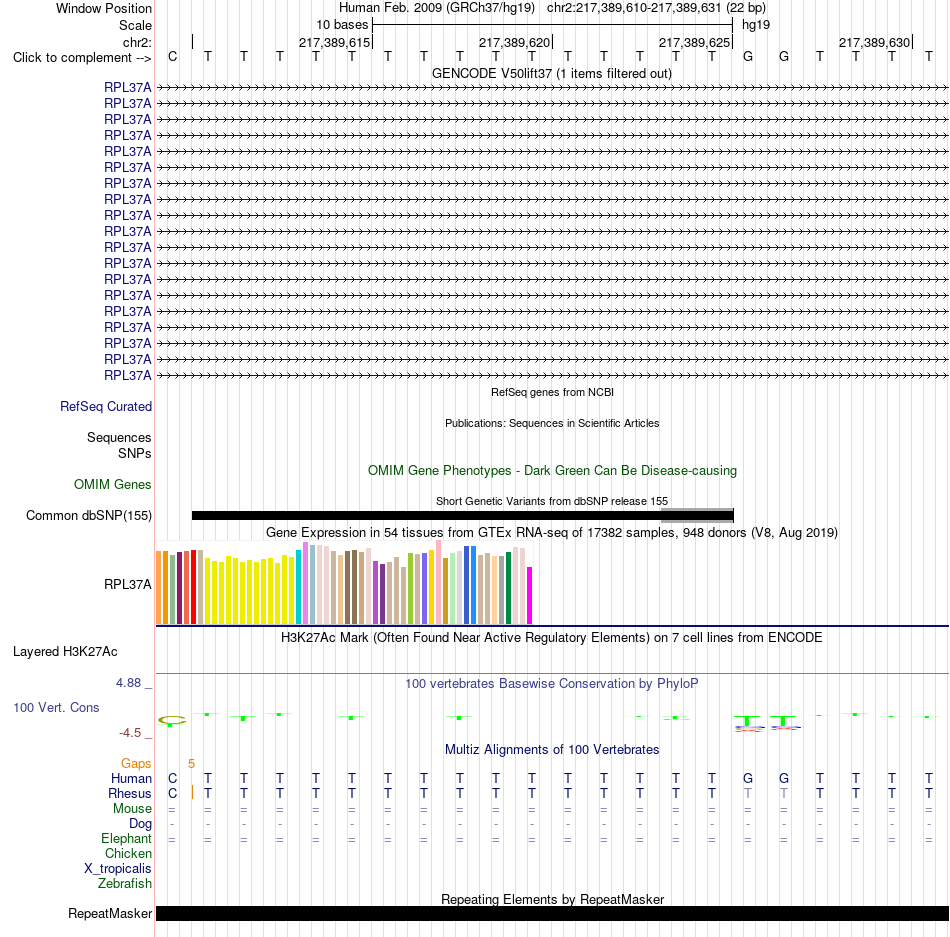Click the -4.5 lower axis value
This screenshot has width=950, height=937.
[x=130, y=733]
